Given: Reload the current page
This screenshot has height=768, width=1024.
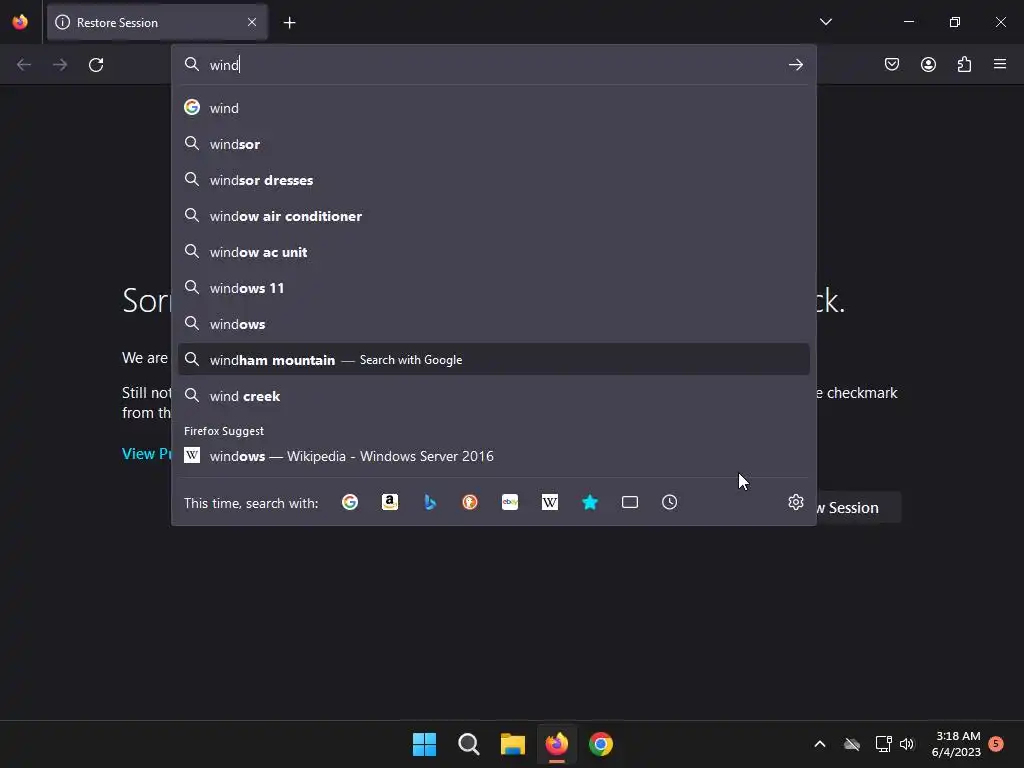Looking at the screenshot, I should 96,65.
